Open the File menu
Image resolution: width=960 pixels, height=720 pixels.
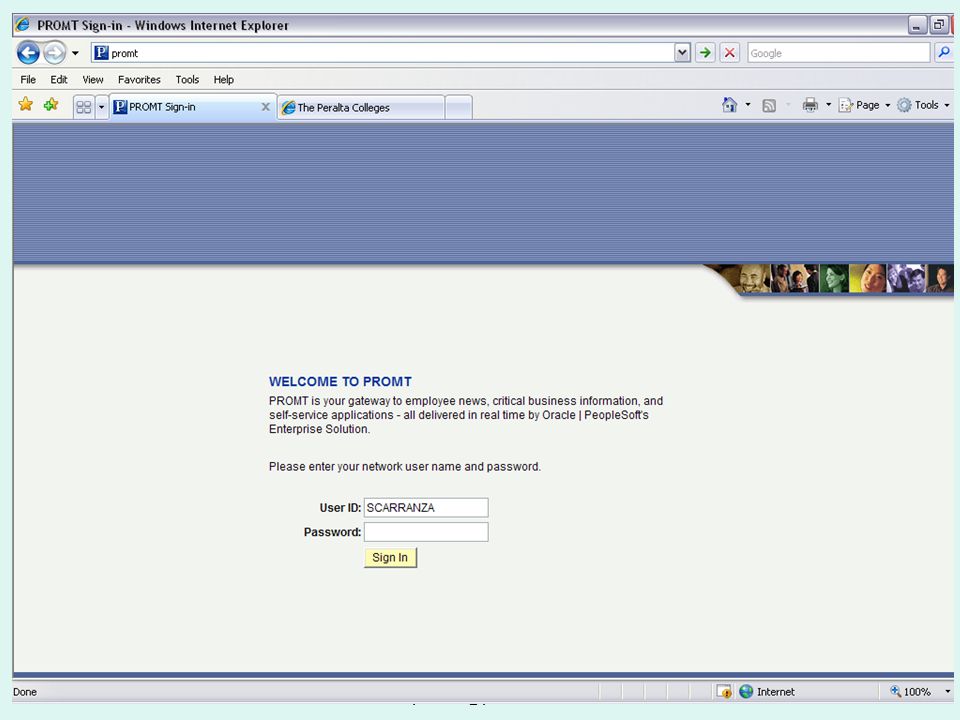point(28,80)
